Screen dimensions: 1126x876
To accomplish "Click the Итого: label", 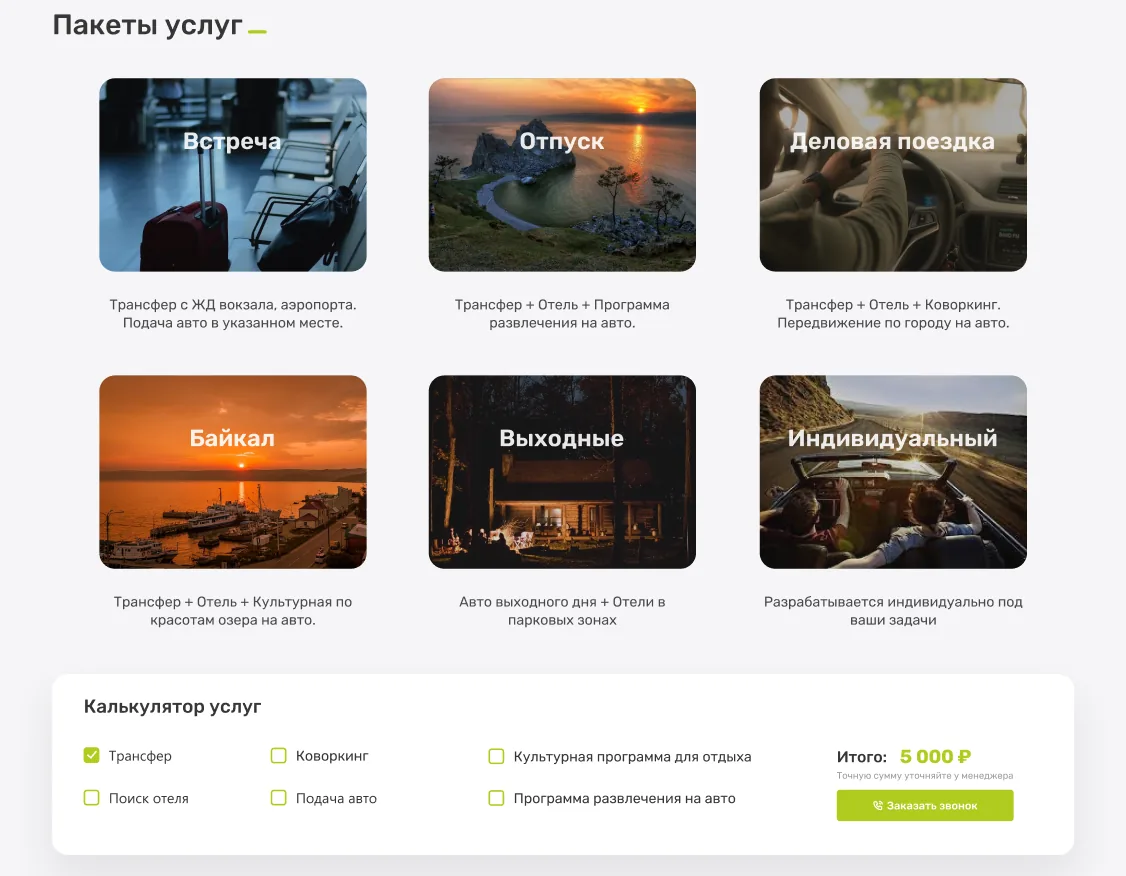I will [862, 757].
